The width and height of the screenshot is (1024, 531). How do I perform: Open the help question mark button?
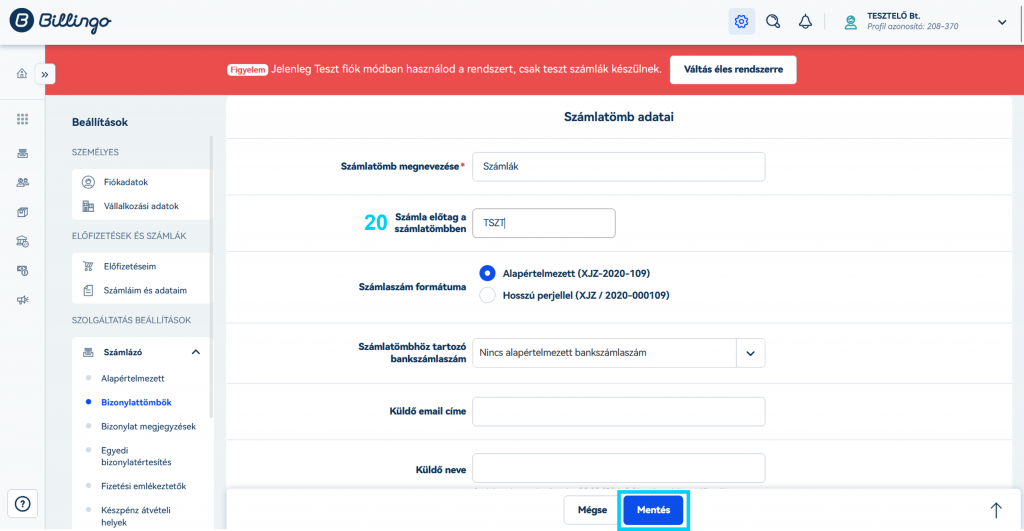(23, 504)
